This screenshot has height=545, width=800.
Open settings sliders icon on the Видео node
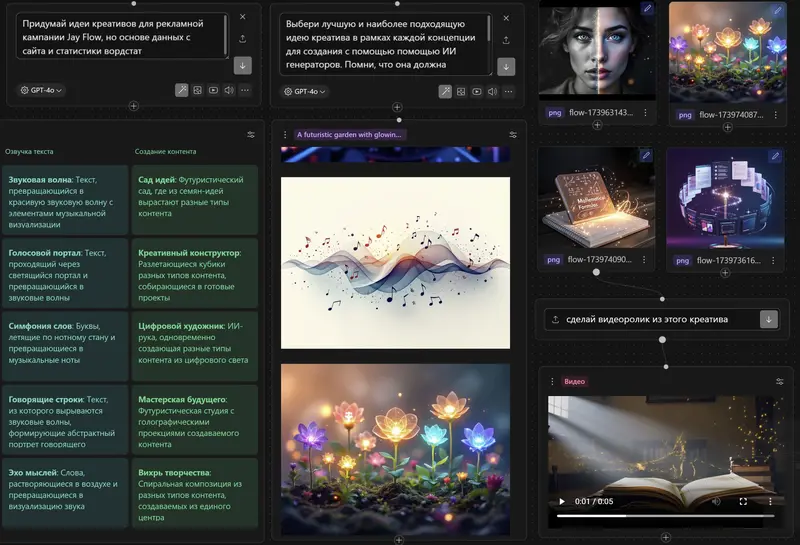tap(780, 381)
